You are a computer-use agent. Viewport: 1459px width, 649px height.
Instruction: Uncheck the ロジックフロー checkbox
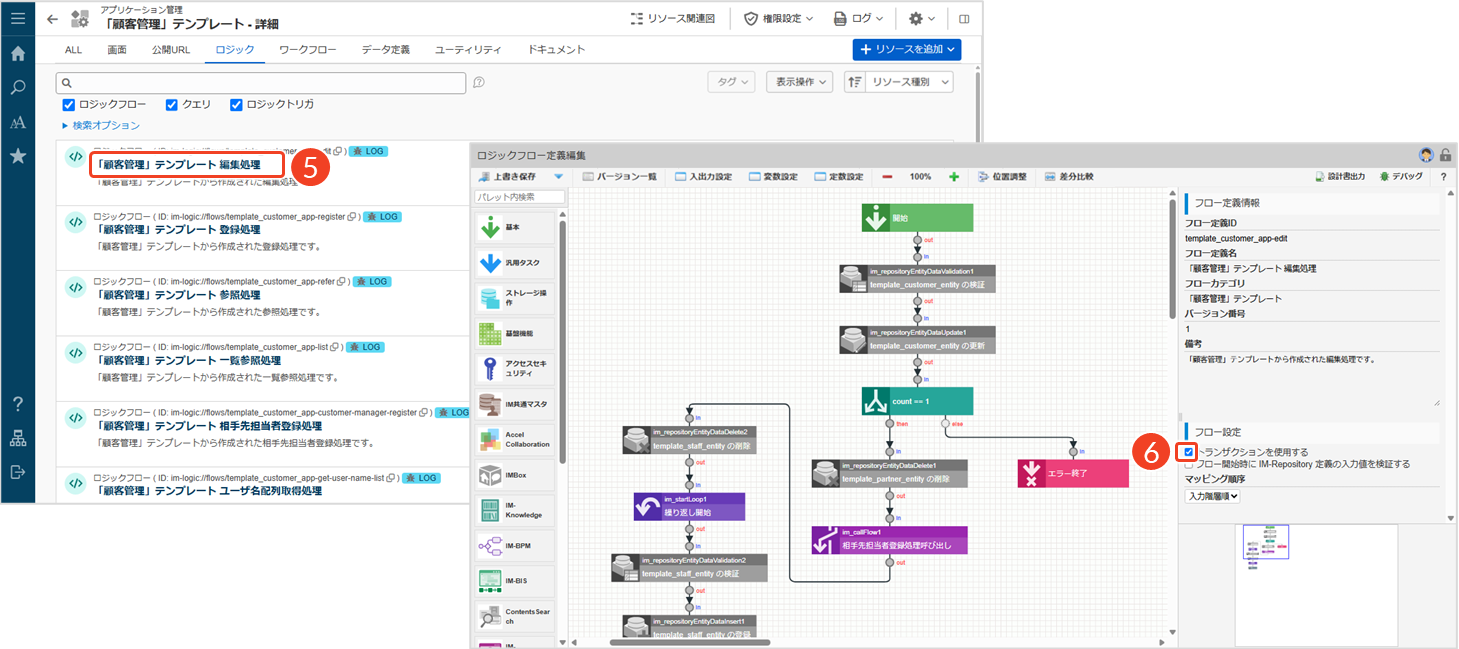(69, 105)
